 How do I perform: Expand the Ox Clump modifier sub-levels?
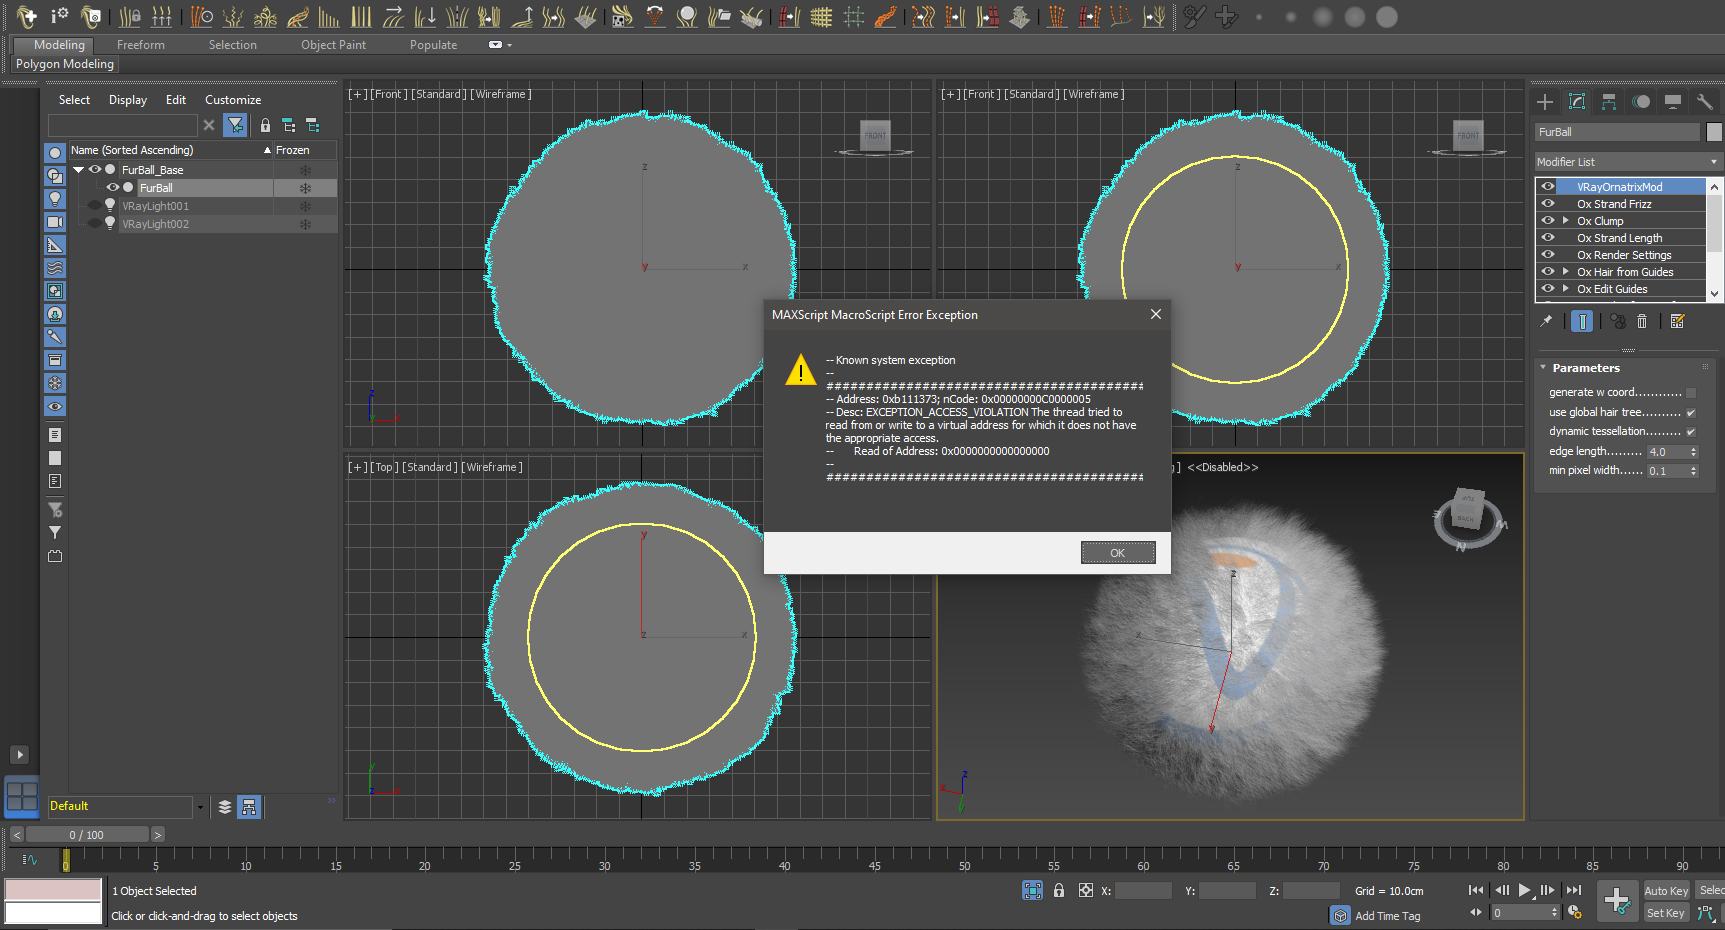1566,221
